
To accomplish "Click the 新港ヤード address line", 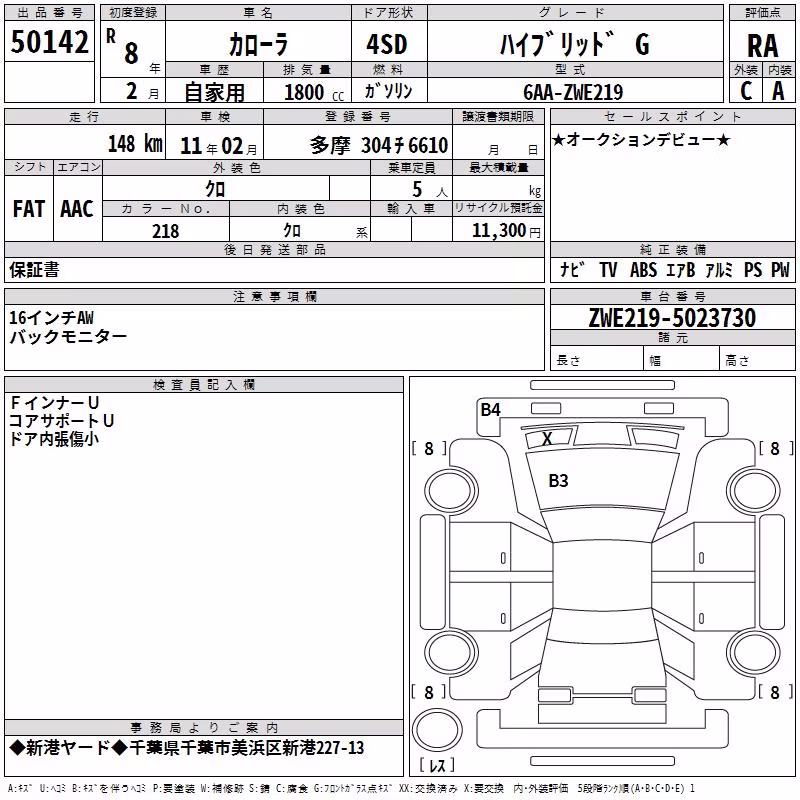I will coord(187,748).
